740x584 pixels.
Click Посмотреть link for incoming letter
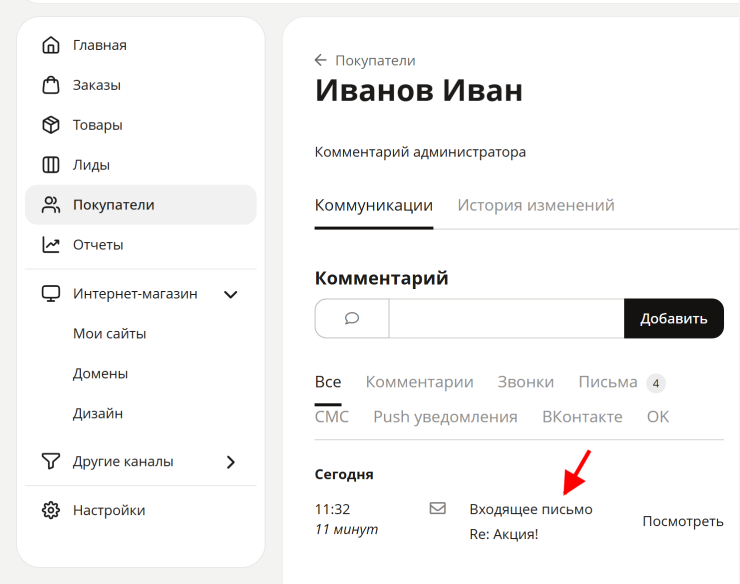pyautogui.click(x=683, y=521)
